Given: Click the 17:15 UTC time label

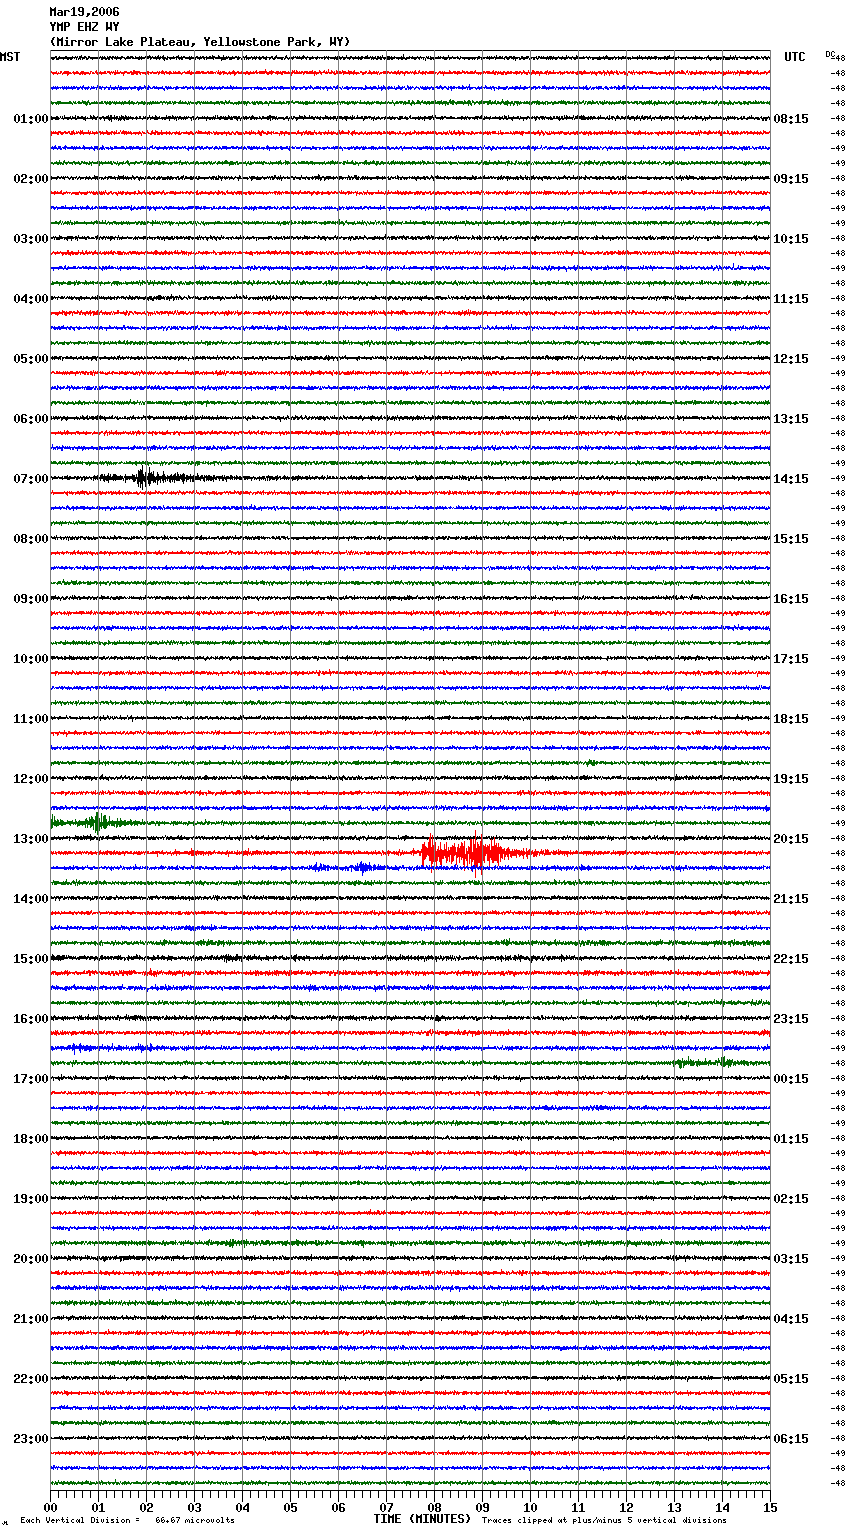Looking at the screenshot, I should (x=791, y=659).
